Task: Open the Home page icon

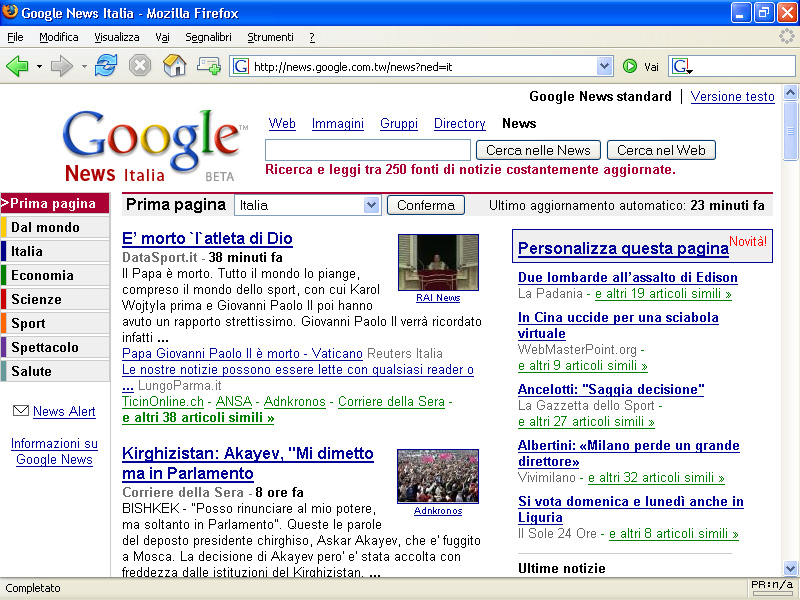Action: [174, 66]
